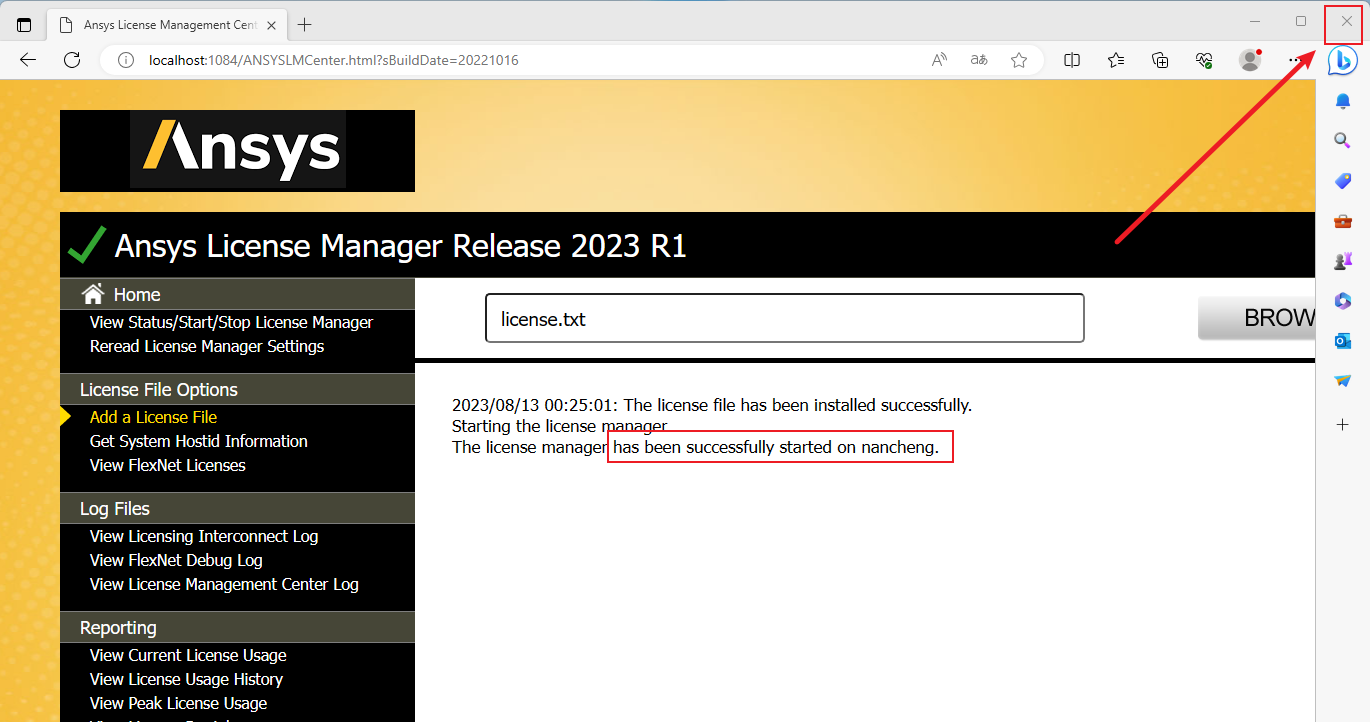Viewport: 1370px width, 722px height.
Task: Open the Outlook sidebar icon
Action: pos(1343,341)
